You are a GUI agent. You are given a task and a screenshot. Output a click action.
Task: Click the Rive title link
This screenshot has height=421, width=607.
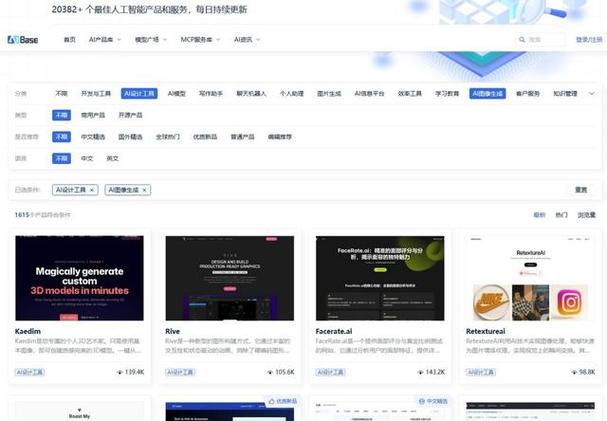(x=173, y=332)
